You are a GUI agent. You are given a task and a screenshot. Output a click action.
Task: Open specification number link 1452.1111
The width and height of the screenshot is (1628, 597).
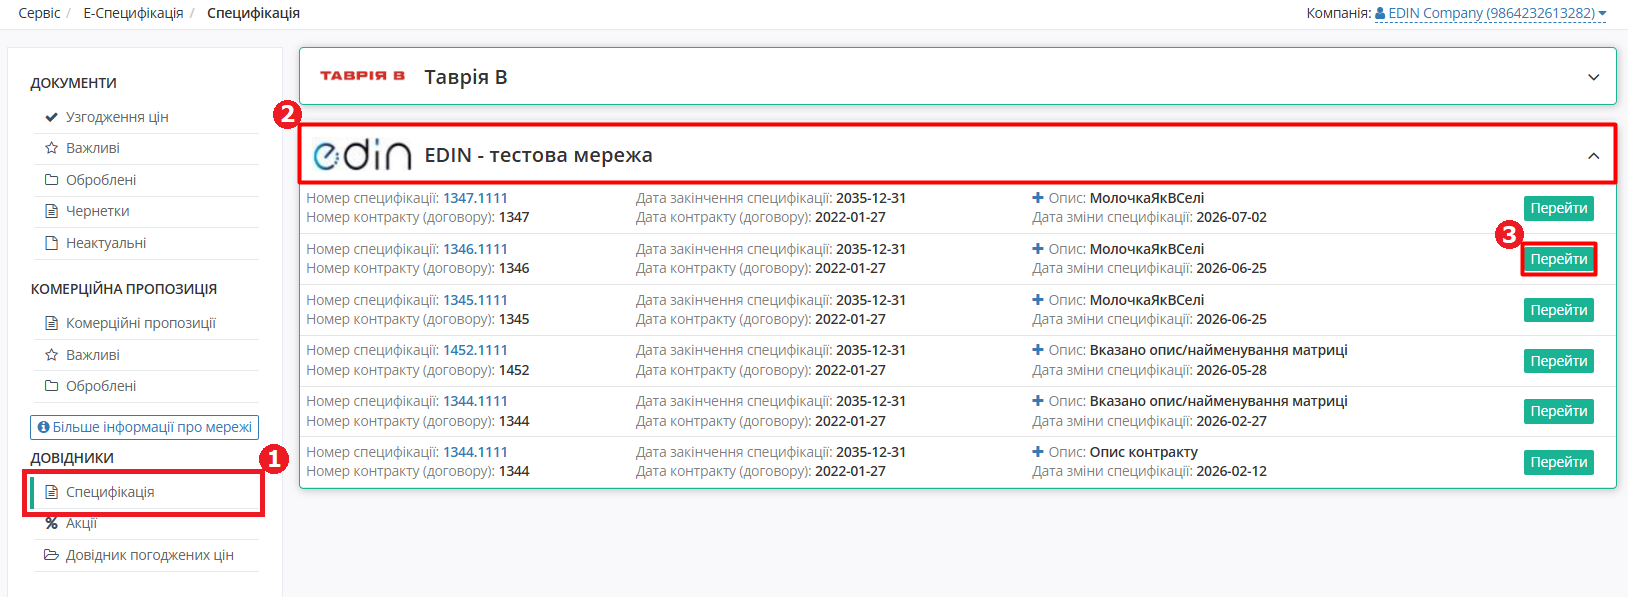coord(475,350)
